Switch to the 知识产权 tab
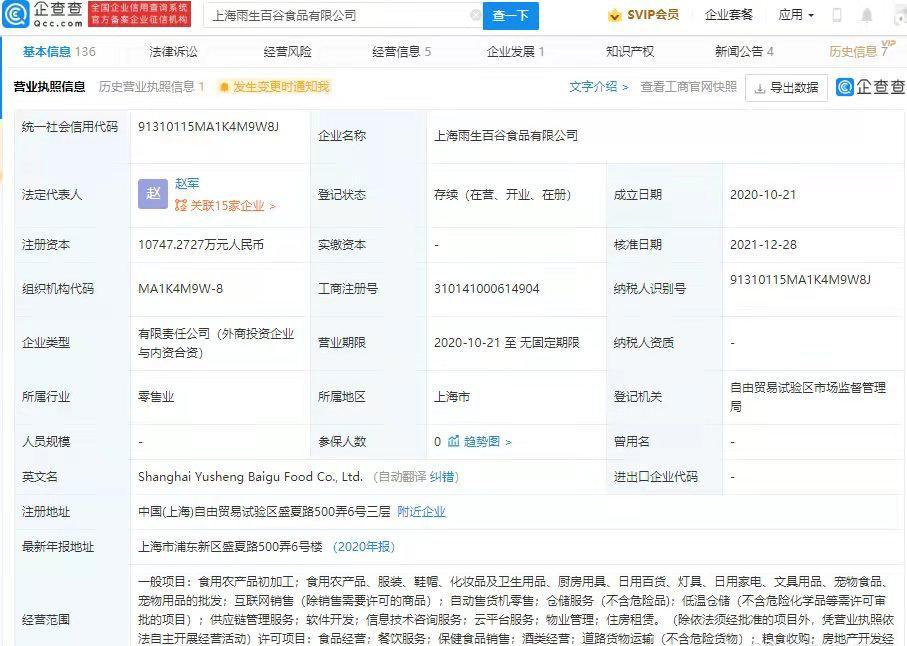Screen dimensions: 907x646 630,51
